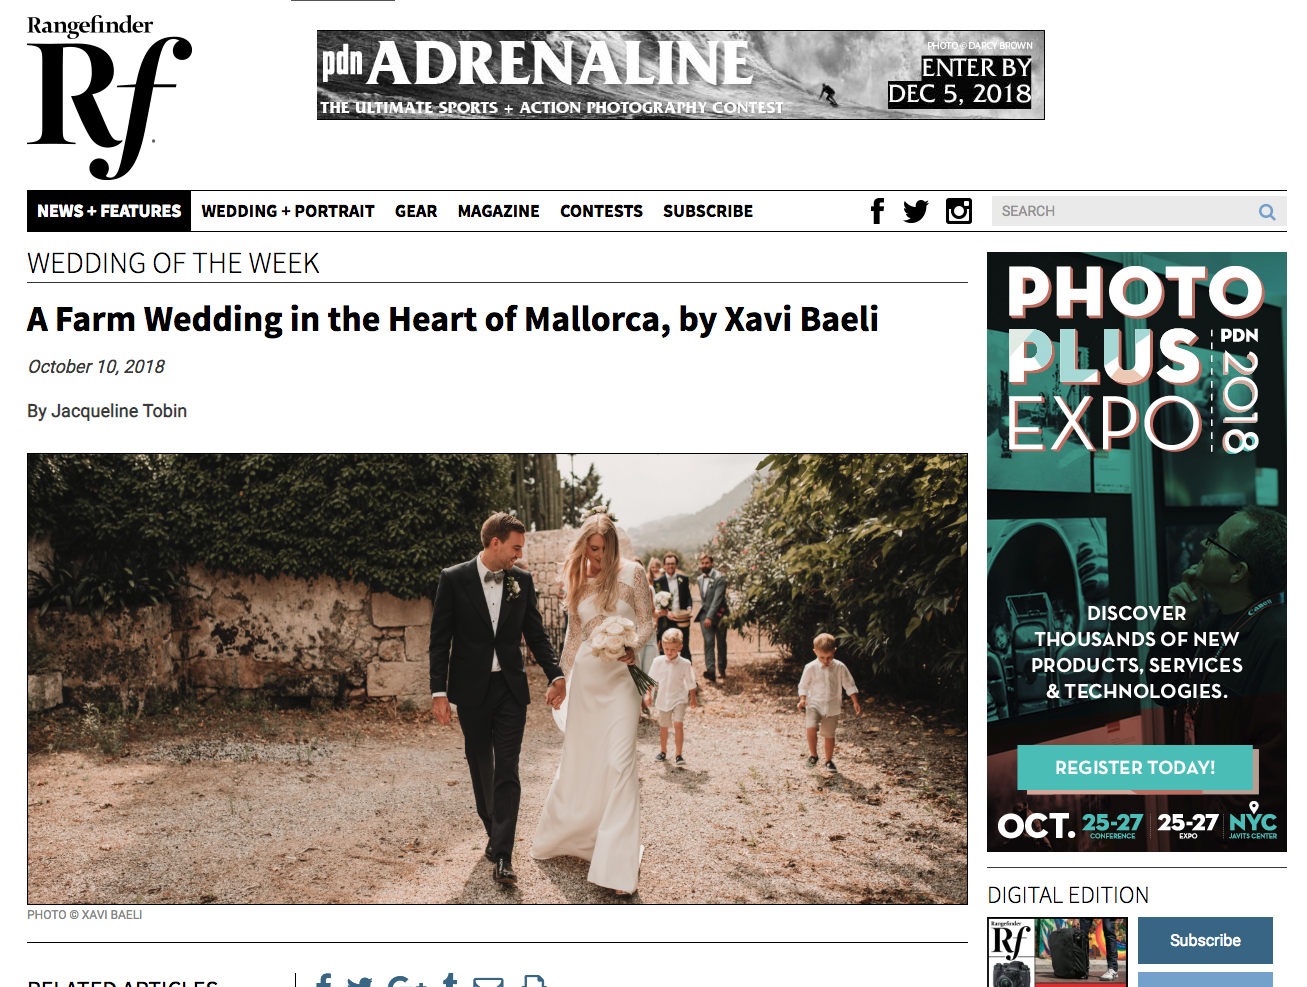
Task: Click the search magnifier icon
Action: coord(1267,212)
